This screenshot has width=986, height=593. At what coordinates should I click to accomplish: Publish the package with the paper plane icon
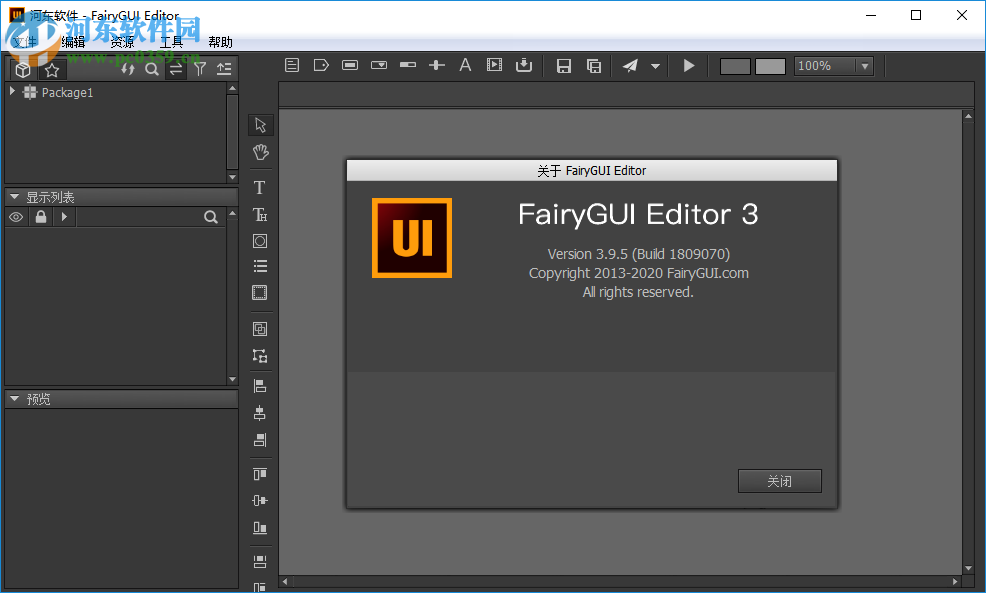coord(629,65)
